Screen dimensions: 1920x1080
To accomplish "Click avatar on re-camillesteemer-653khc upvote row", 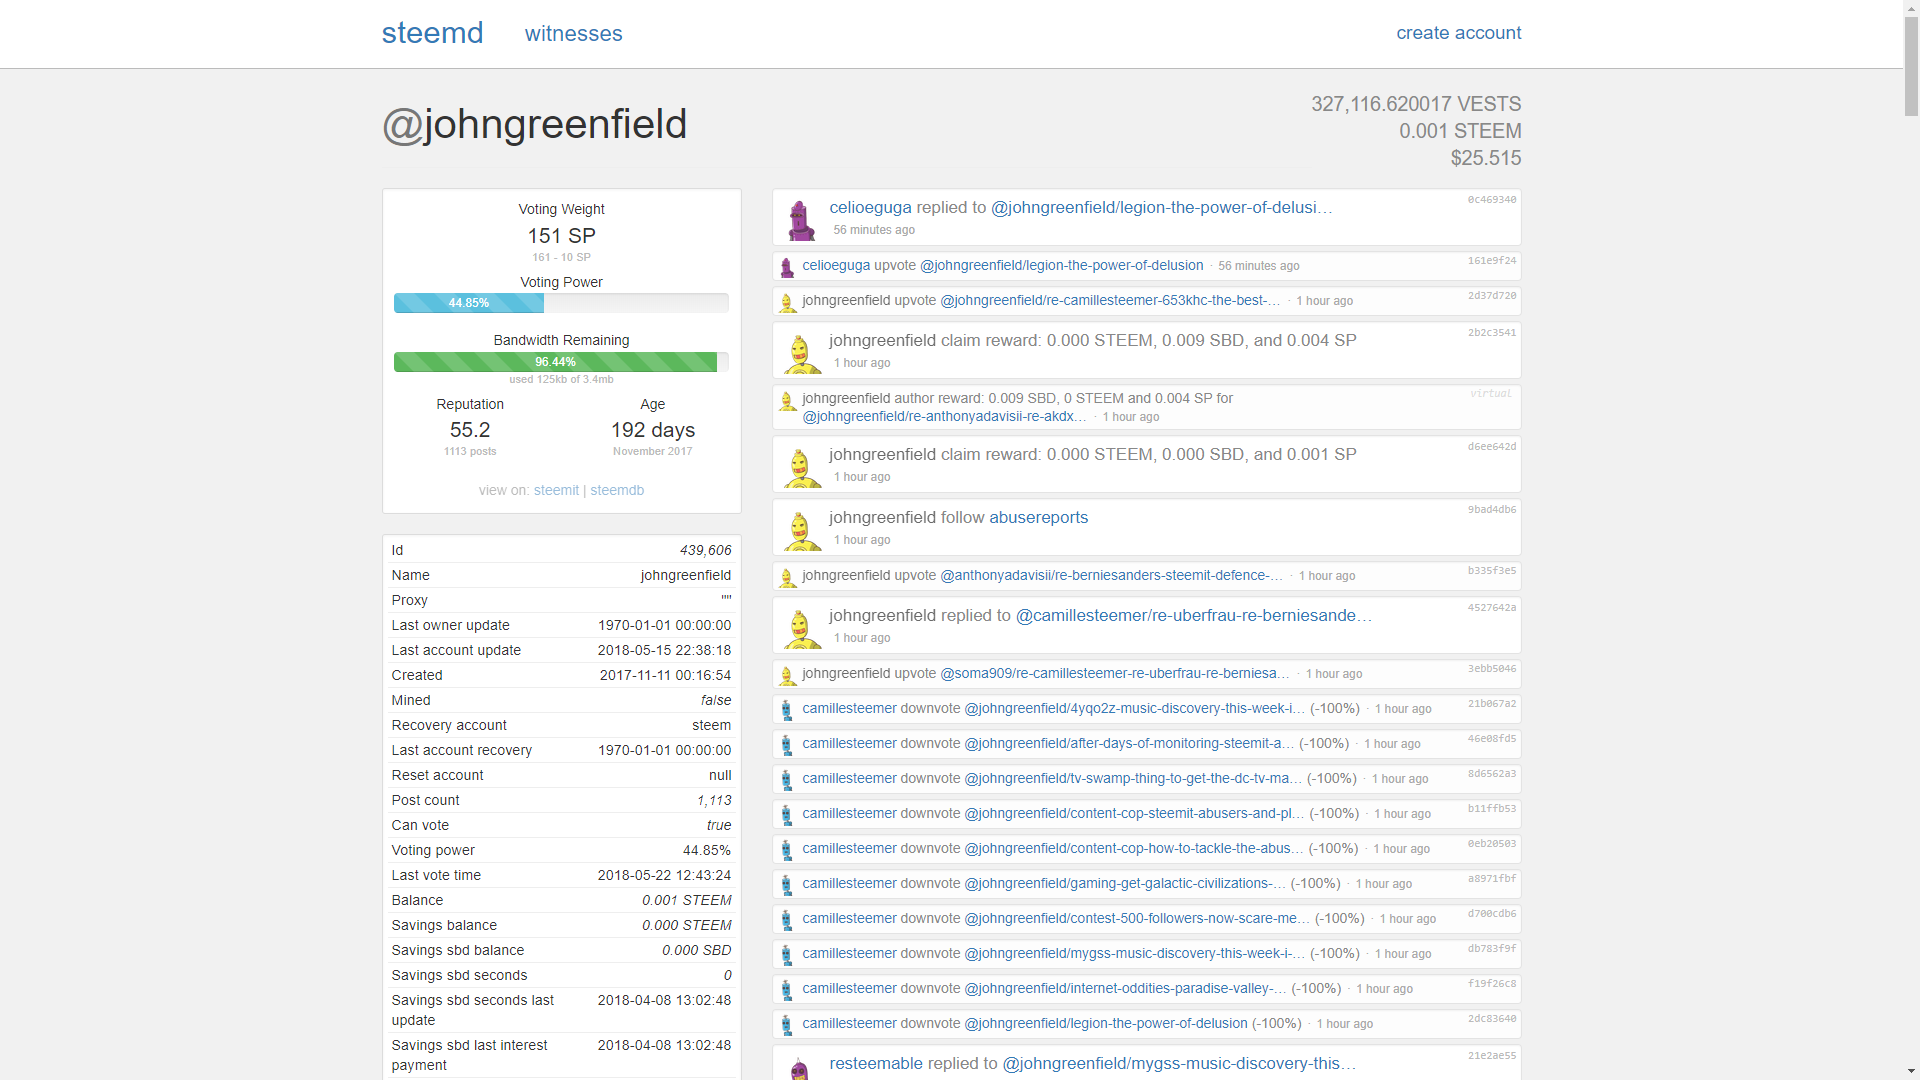I will click(787, 302).
